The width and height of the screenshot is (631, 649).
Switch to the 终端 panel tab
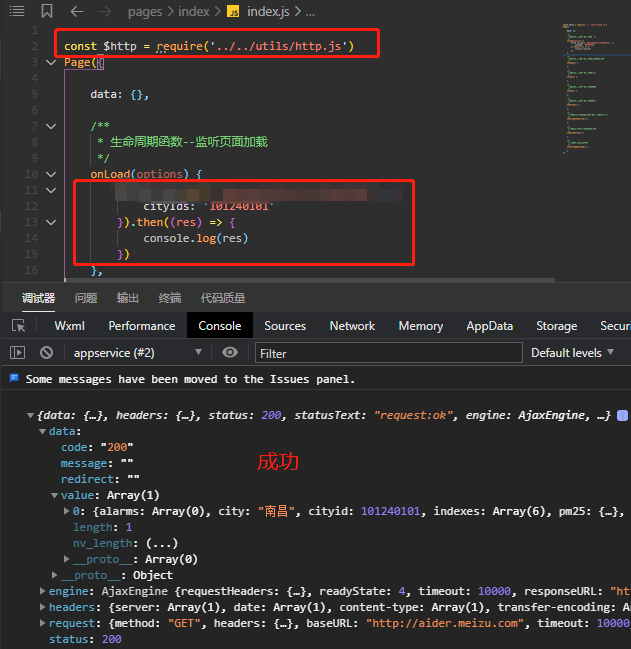pos(170,298)
